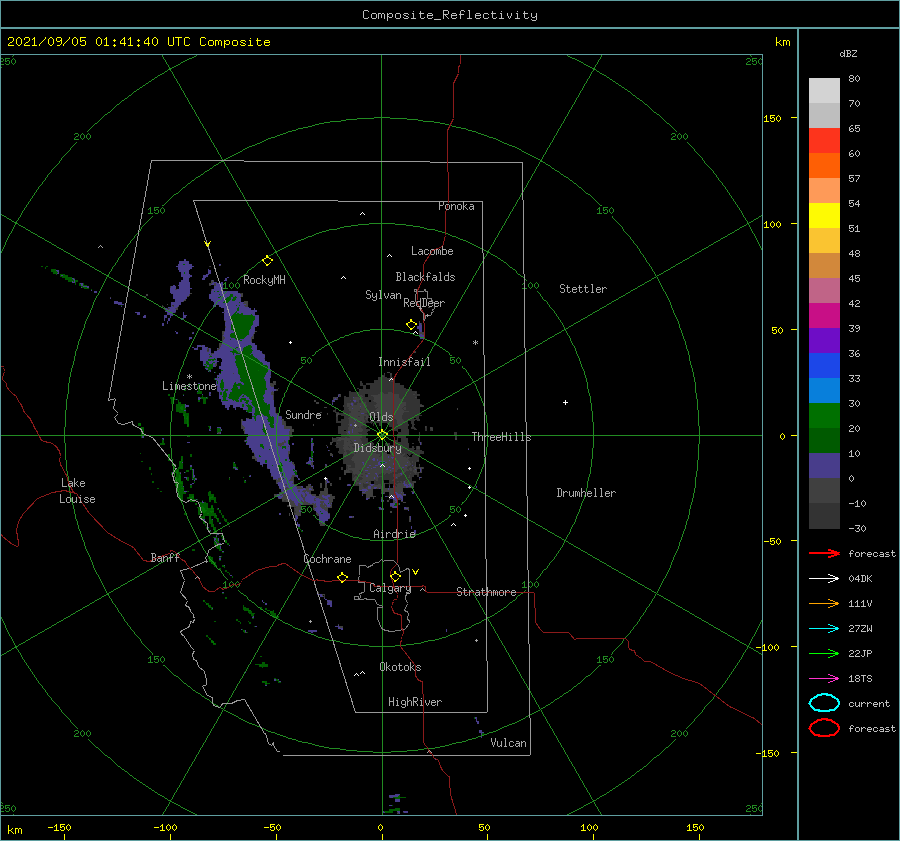Click the Strathmore city label
This screenshot has width=900, height=841.
click(x=486, y=592)
